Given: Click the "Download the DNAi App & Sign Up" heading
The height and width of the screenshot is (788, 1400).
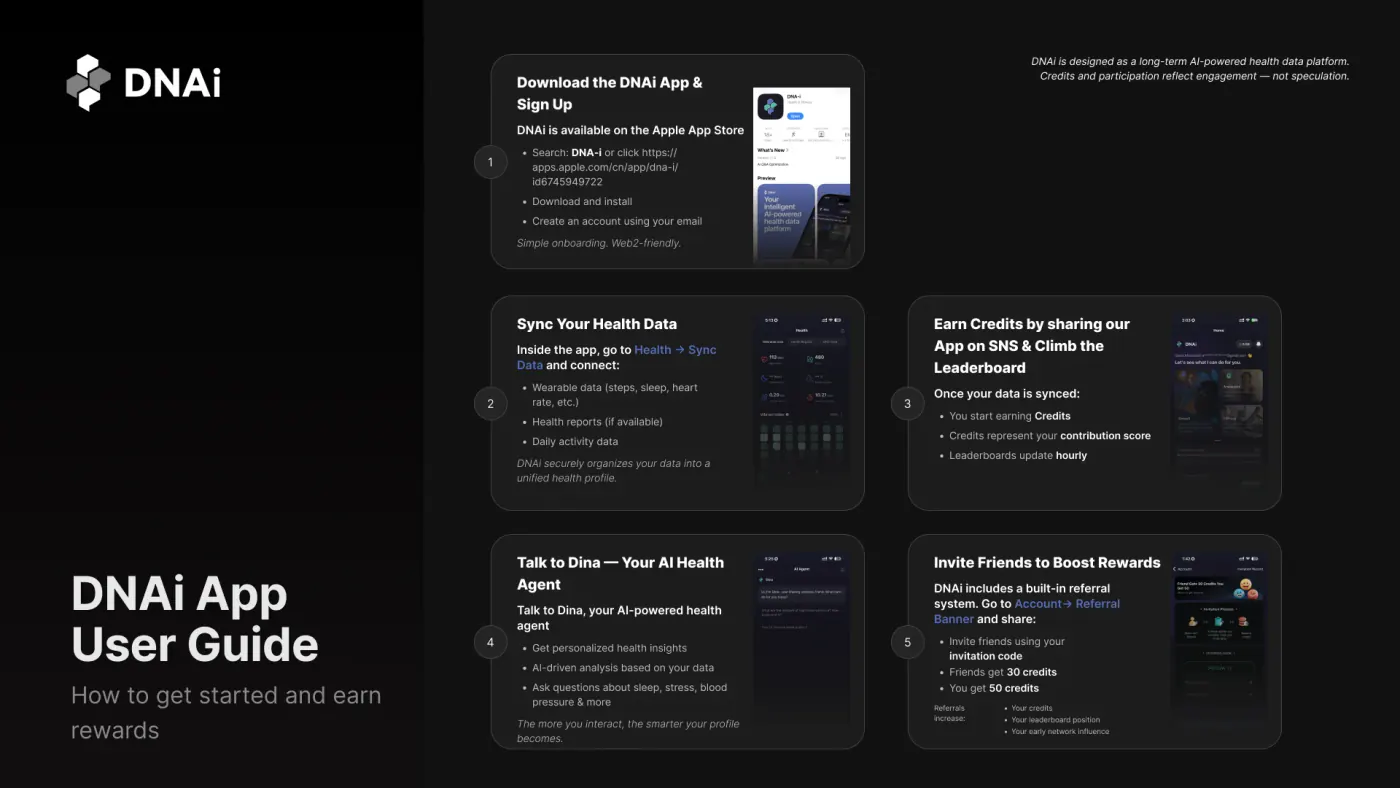Looking at the screenshot, I should click(610, 93).
